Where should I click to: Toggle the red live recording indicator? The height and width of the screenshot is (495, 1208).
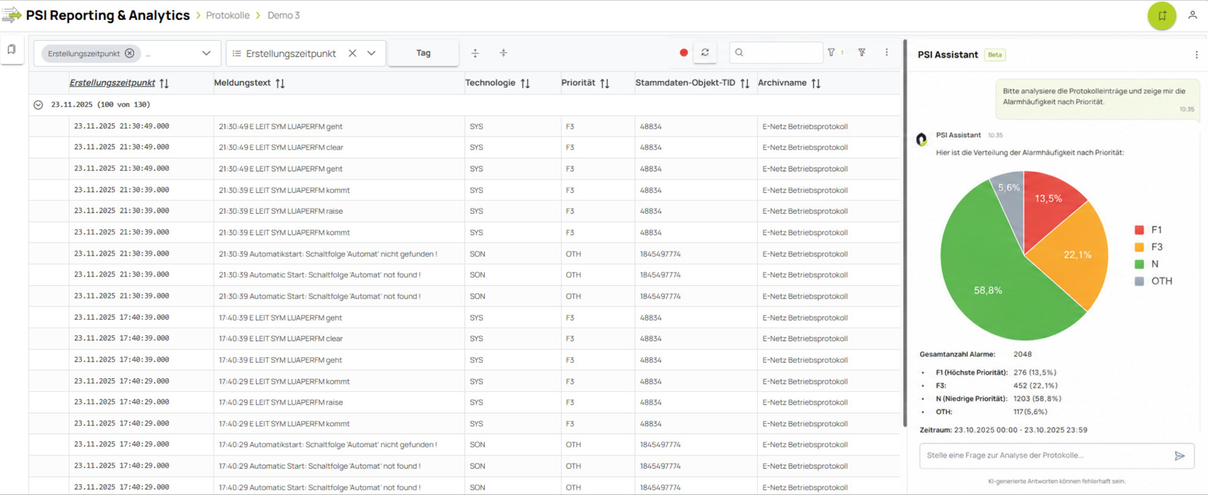click(684, 53)
